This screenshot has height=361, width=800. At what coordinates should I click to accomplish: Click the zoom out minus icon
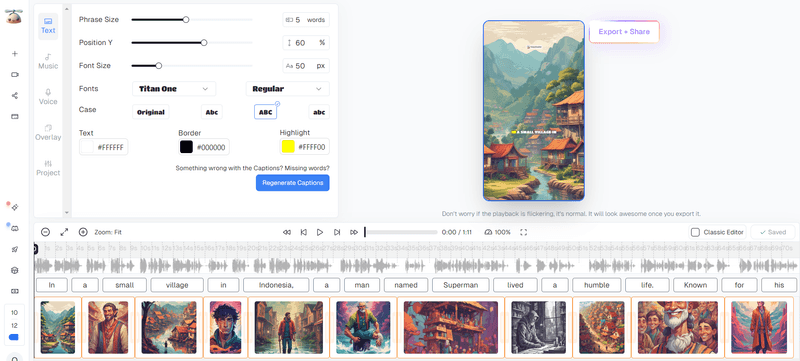[x=45, y=232]
